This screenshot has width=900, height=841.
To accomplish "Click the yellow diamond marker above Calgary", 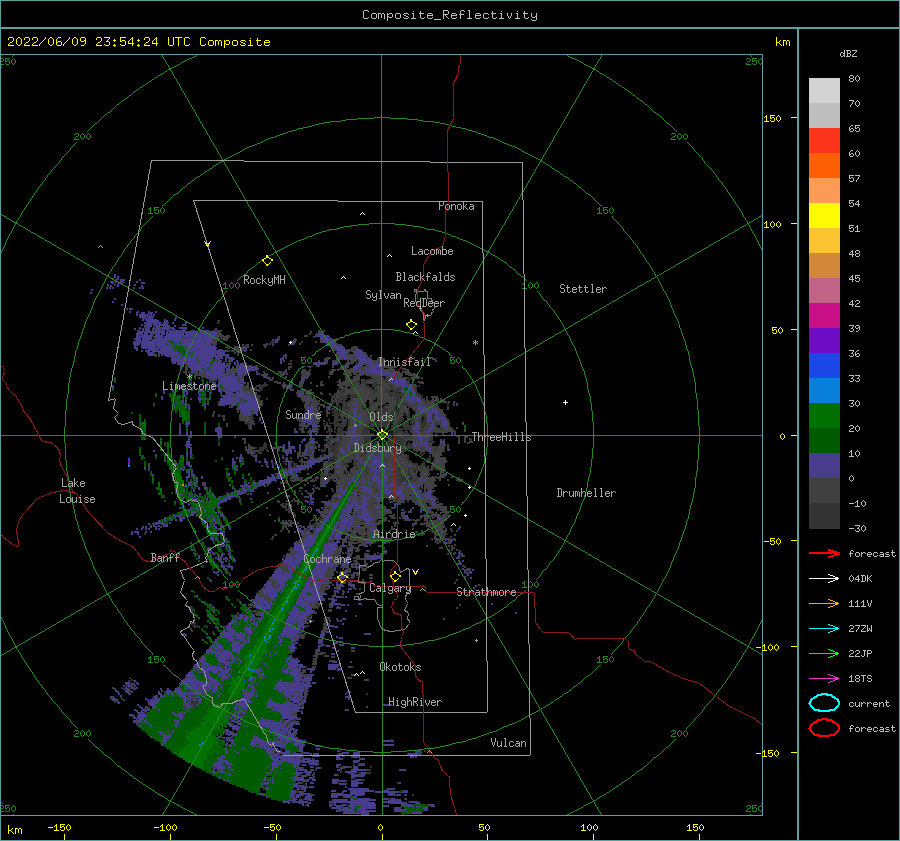I will click(395, 576).
